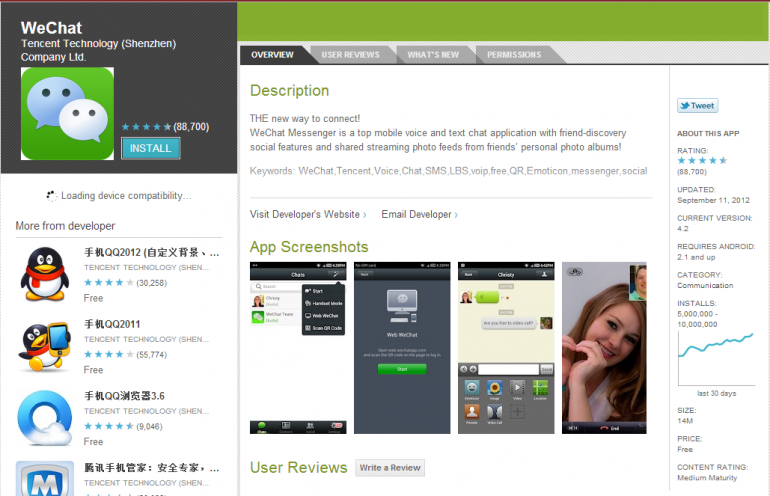
Task: Go to the Overview tab
Action: pos(272,55)
